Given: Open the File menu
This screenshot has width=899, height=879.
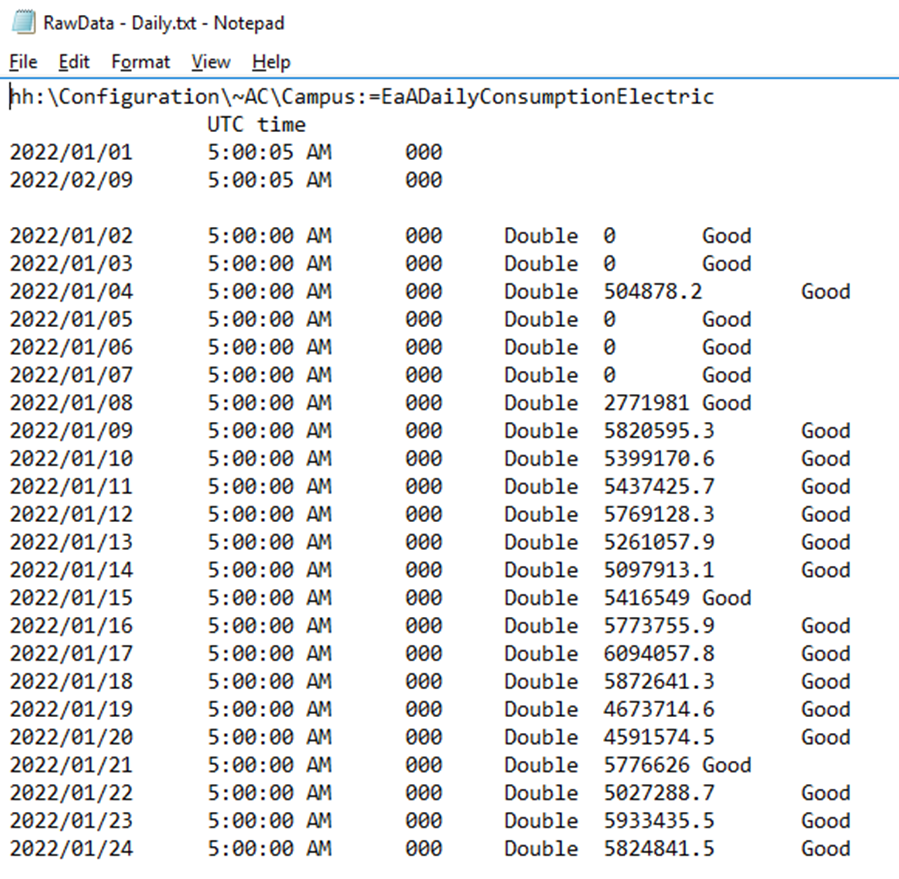Looking at the screenshot, I should point(24,62).
